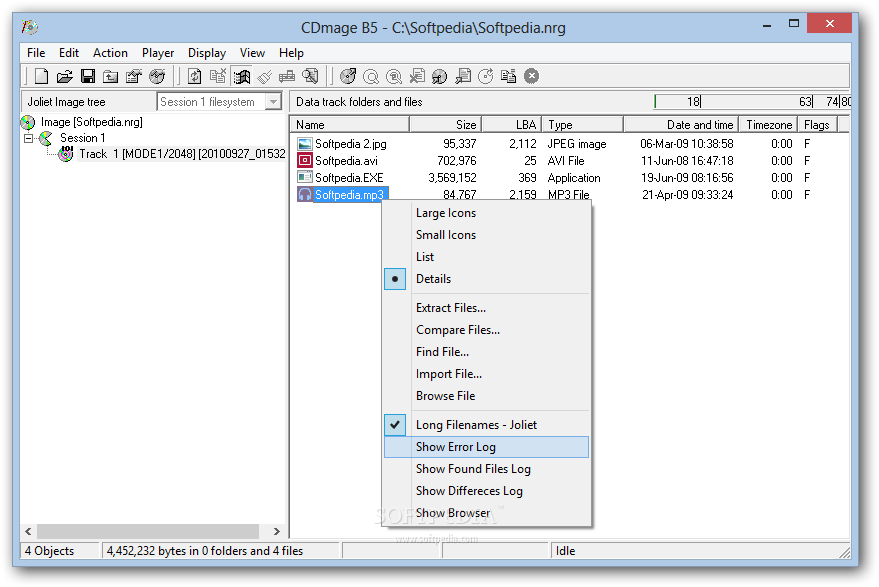This screenshot has height=587, width=879.
Task: Click the Softpedia.avi file icon
Action: pyautogui.click(x=304, y=160)
